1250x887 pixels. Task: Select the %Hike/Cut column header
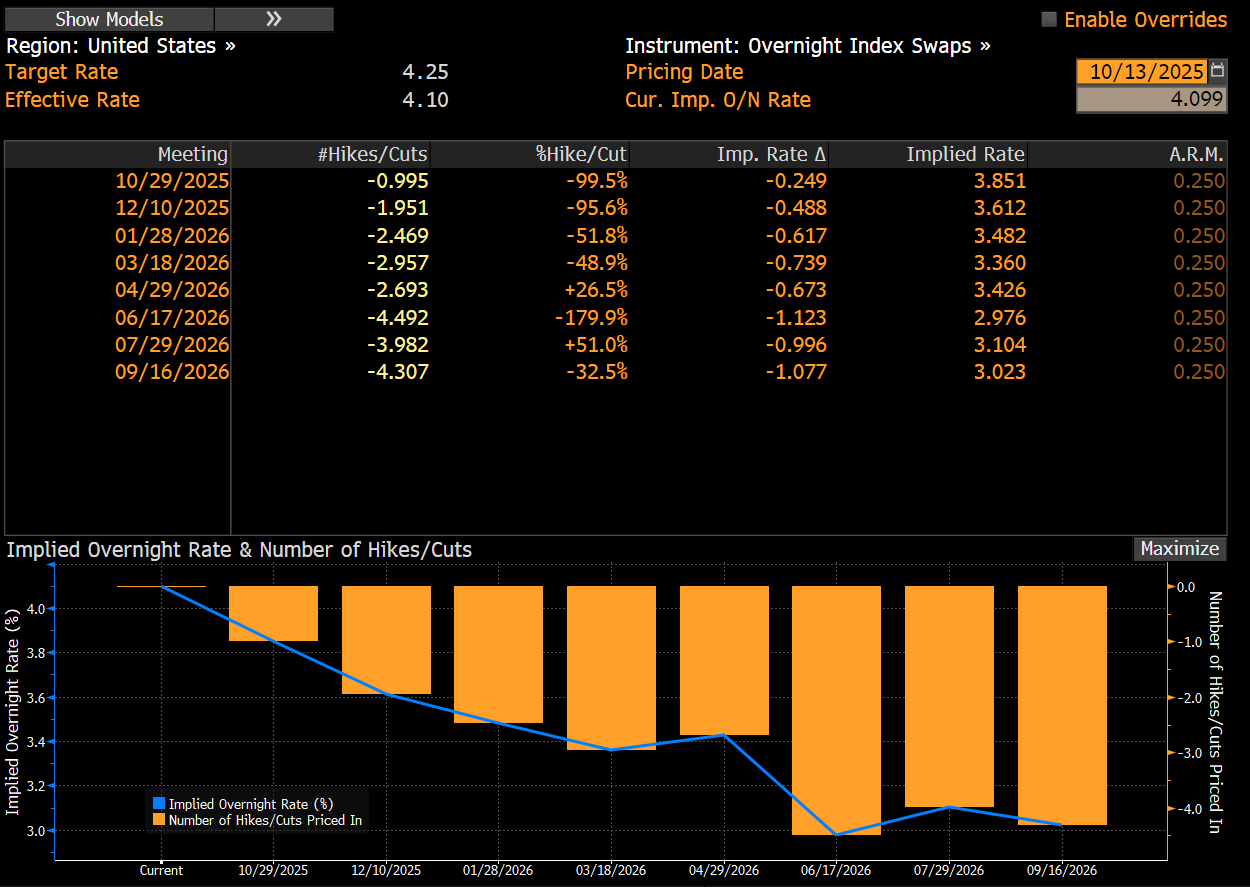point(580,154)
